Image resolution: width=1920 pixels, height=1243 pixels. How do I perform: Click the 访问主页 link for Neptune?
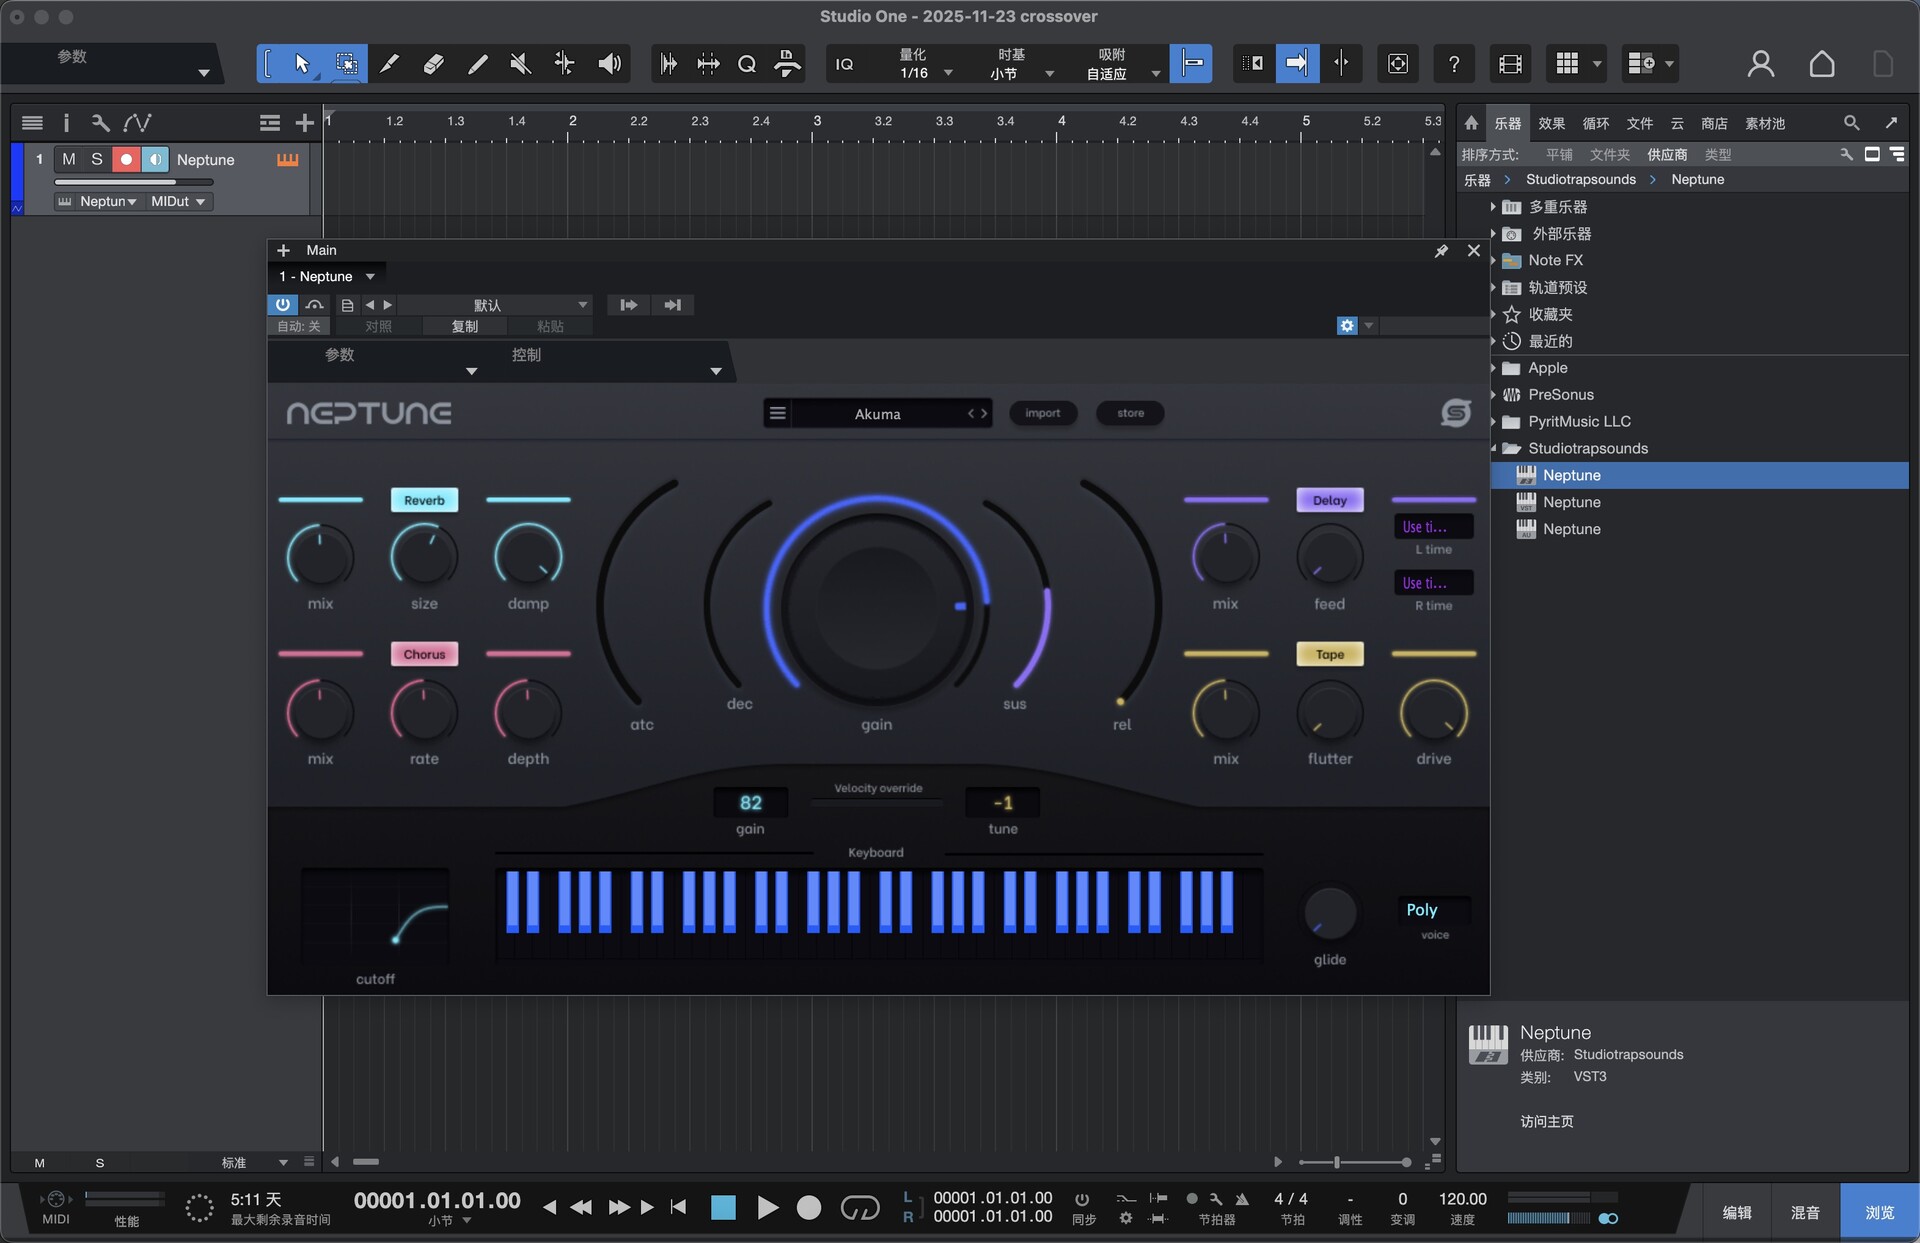point(1546,1121)
